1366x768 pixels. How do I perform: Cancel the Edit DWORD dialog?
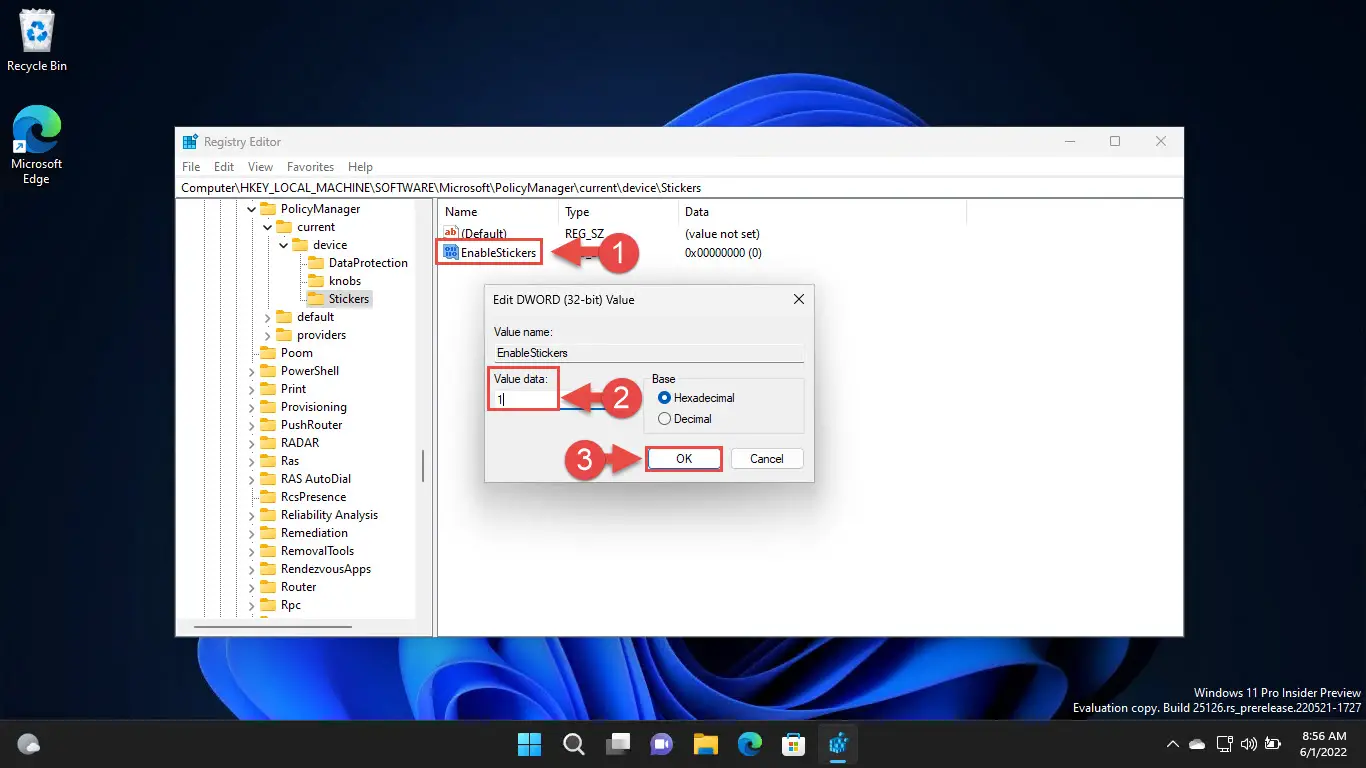[767, 459]
